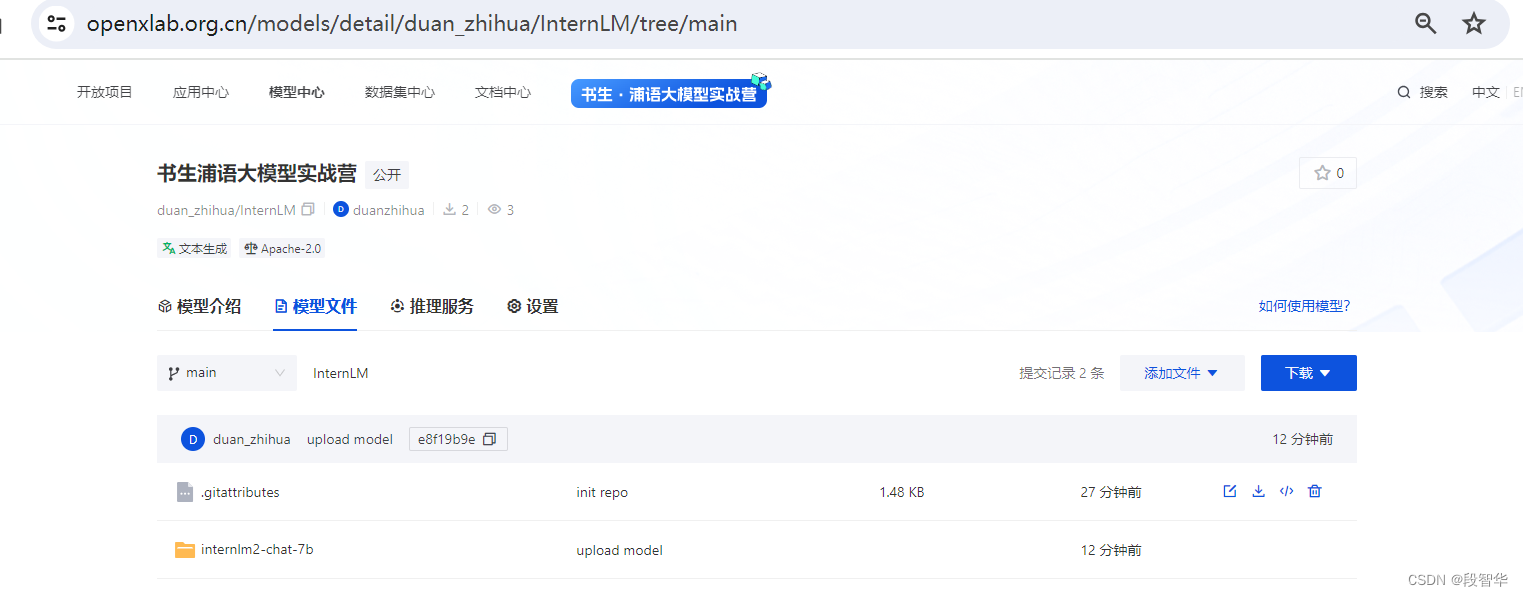Screen dimensions: 1523x596
Task: Switch to the 模型介绍 tab
Action: 200,306
